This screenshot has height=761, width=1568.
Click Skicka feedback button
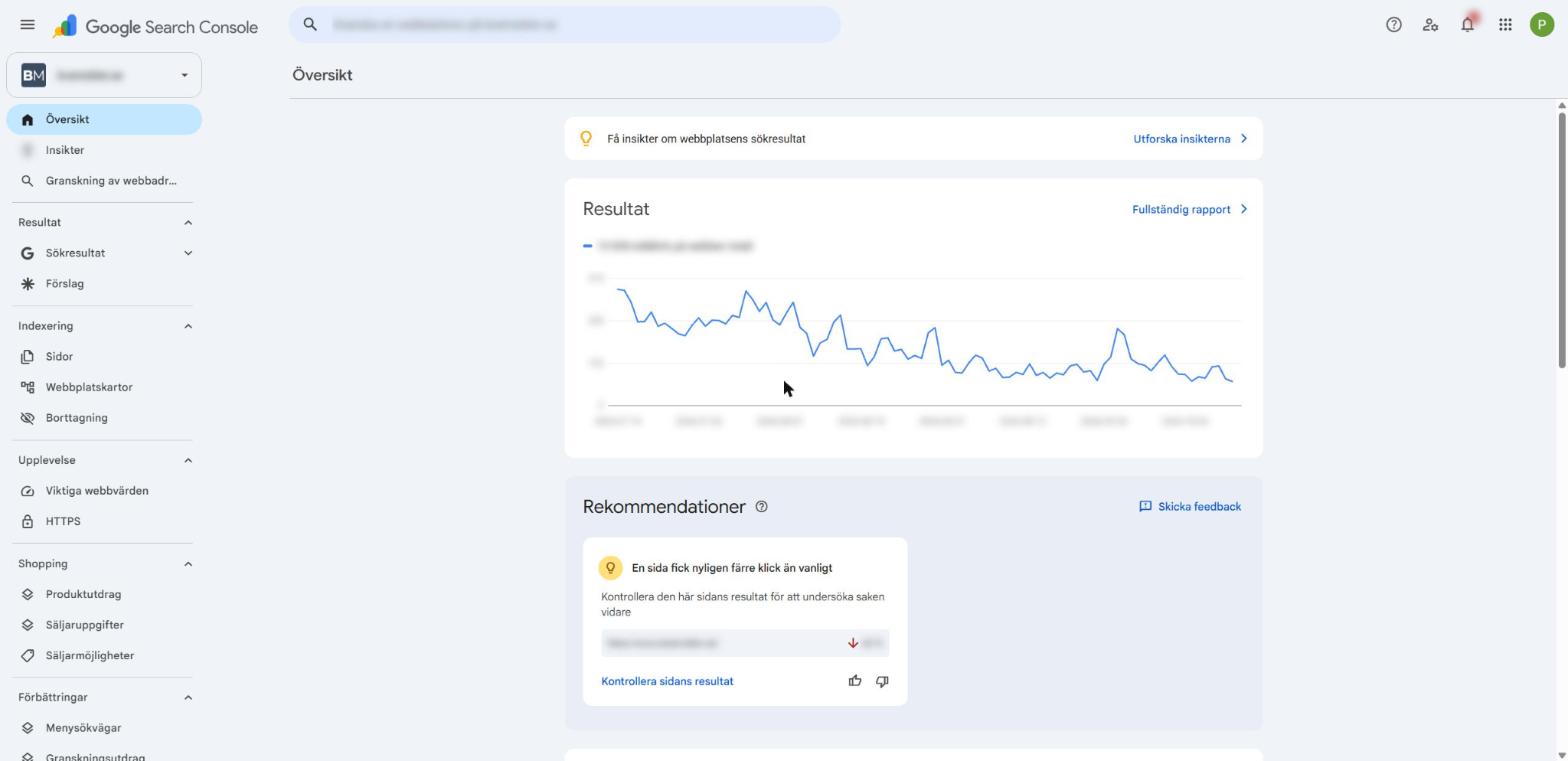click(x=1190, y=507)
